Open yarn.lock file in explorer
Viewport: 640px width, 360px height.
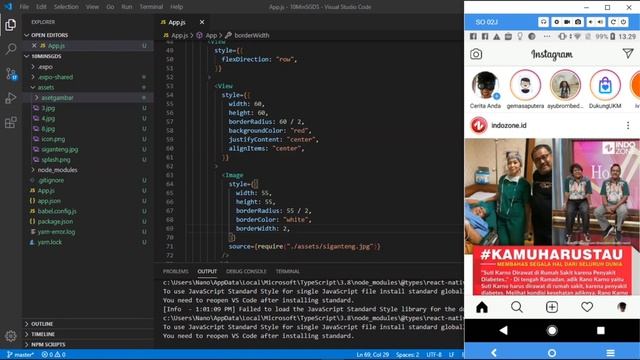click(88, 242)
